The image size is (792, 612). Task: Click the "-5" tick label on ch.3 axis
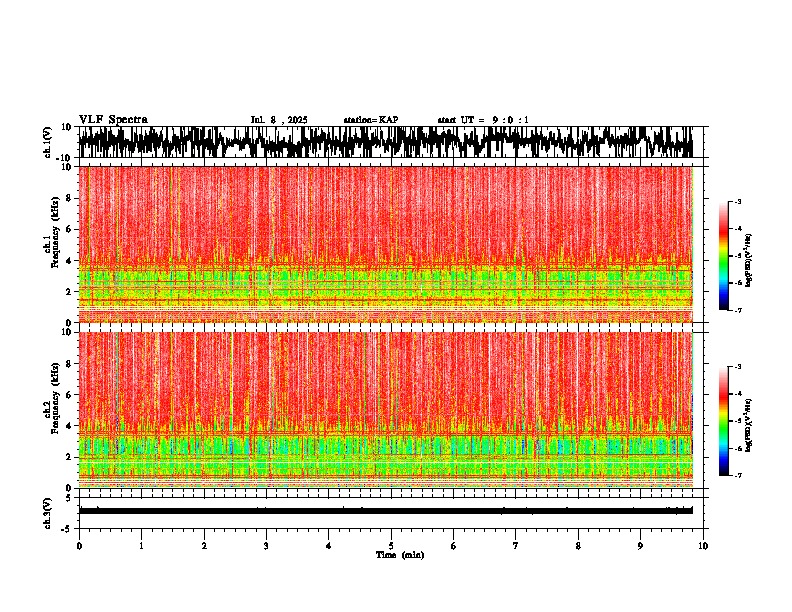point(67,529)
